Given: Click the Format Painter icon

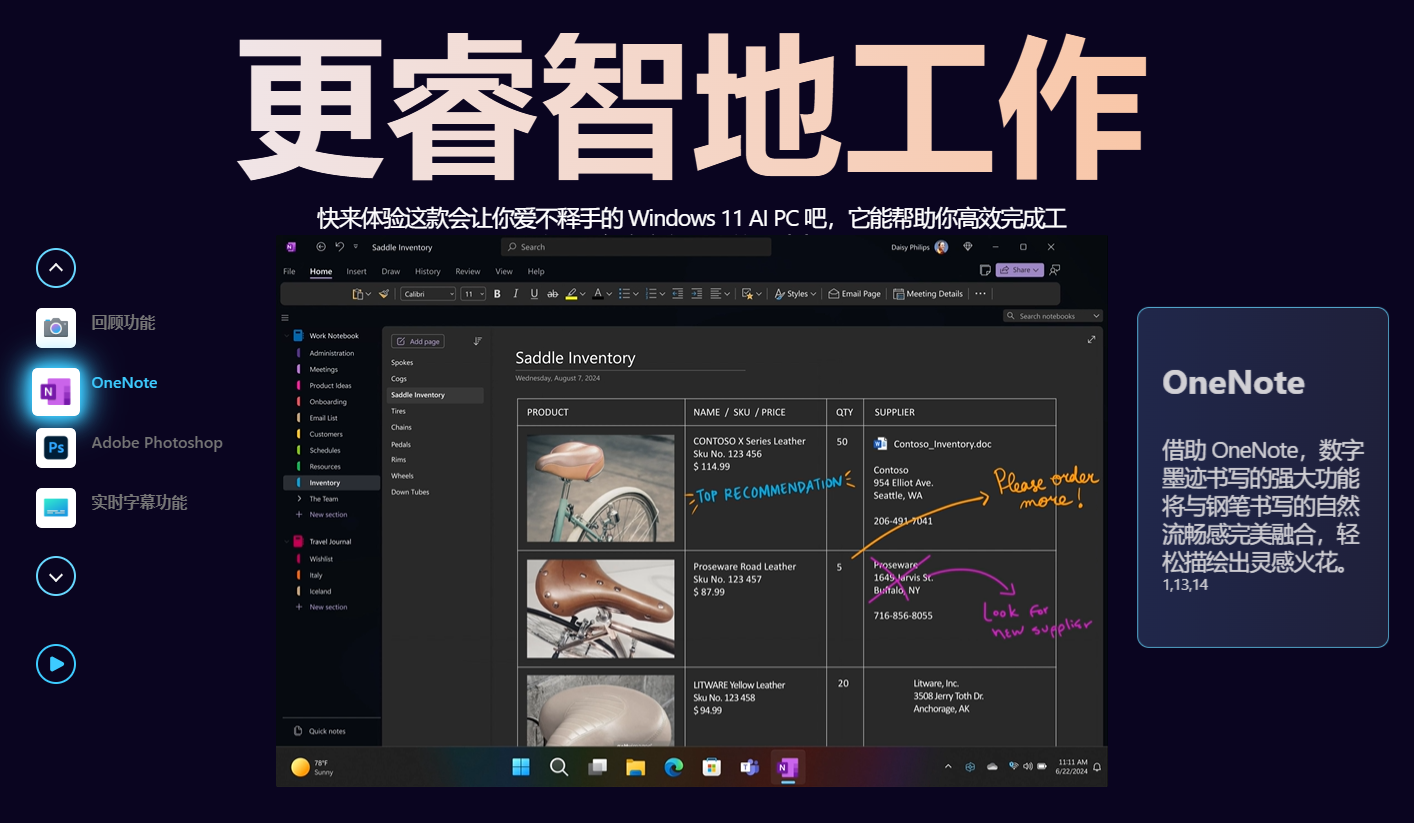Looking at the screenshot, I should point(383,294).
